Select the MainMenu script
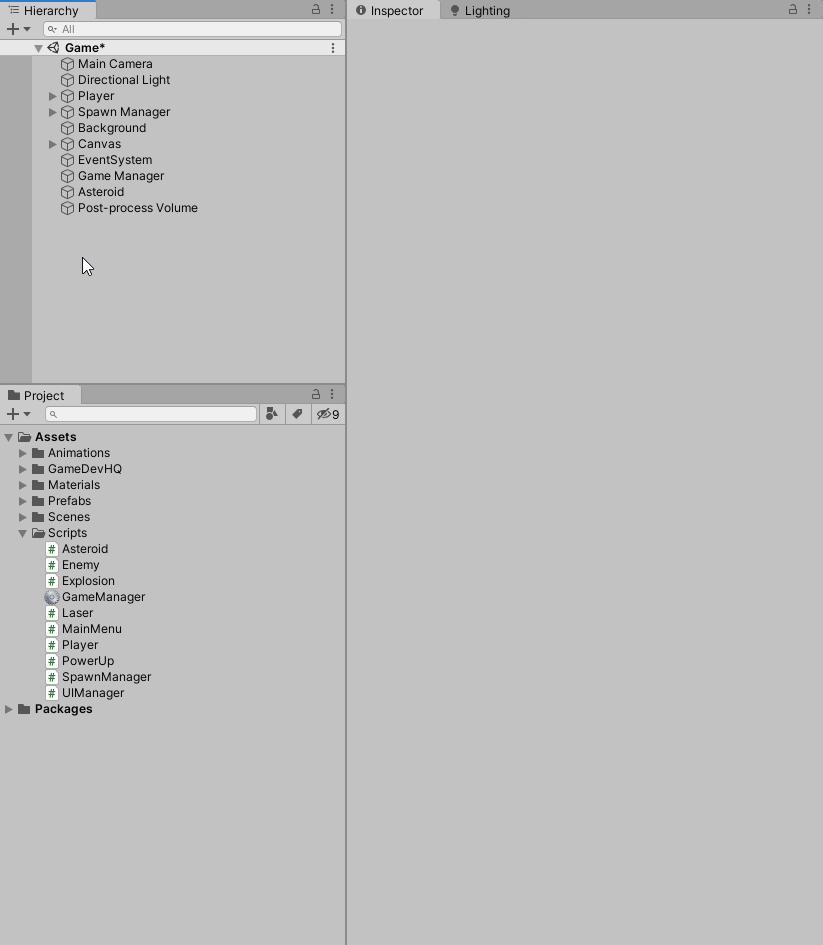The height and width of the screenshot is (945, 823). click(92, 629)
